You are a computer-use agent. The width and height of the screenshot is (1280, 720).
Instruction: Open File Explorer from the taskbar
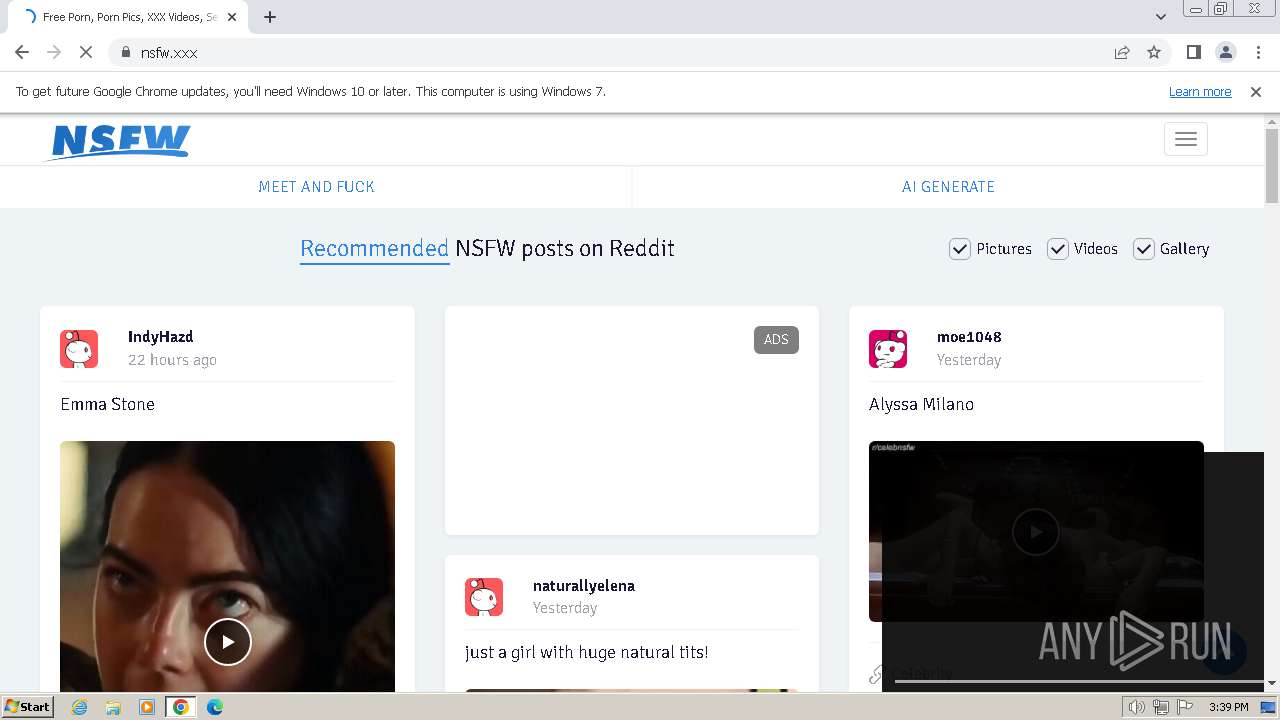click(113, 707)
